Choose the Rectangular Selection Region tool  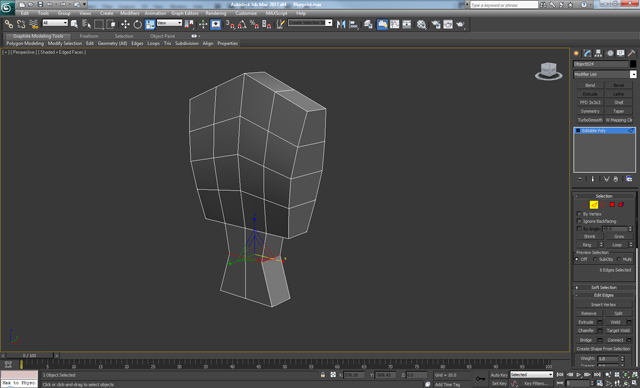(99, 24)
